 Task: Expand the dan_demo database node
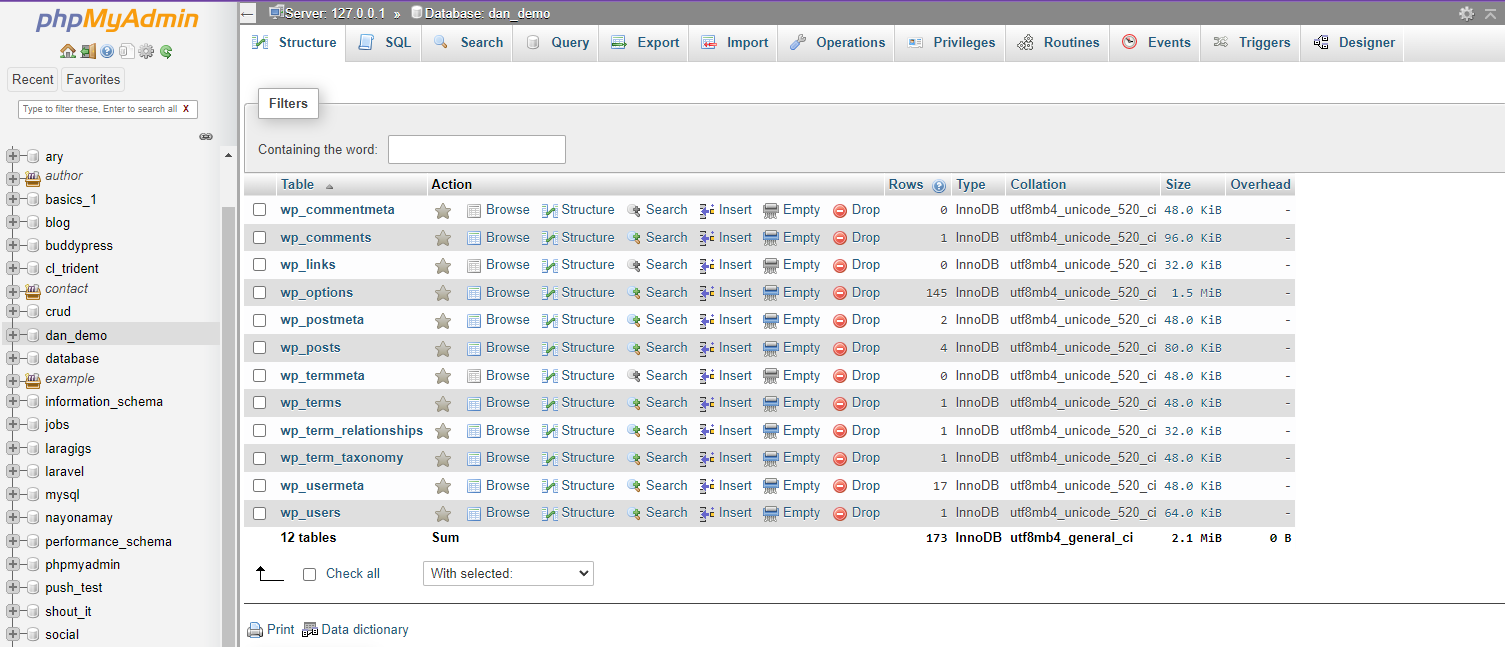(x=13, y=335)
